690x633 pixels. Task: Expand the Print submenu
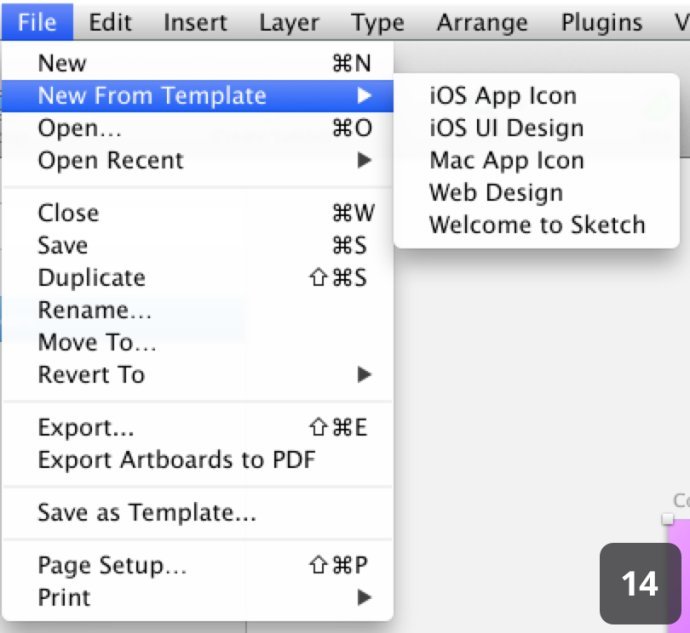point(197,597)
